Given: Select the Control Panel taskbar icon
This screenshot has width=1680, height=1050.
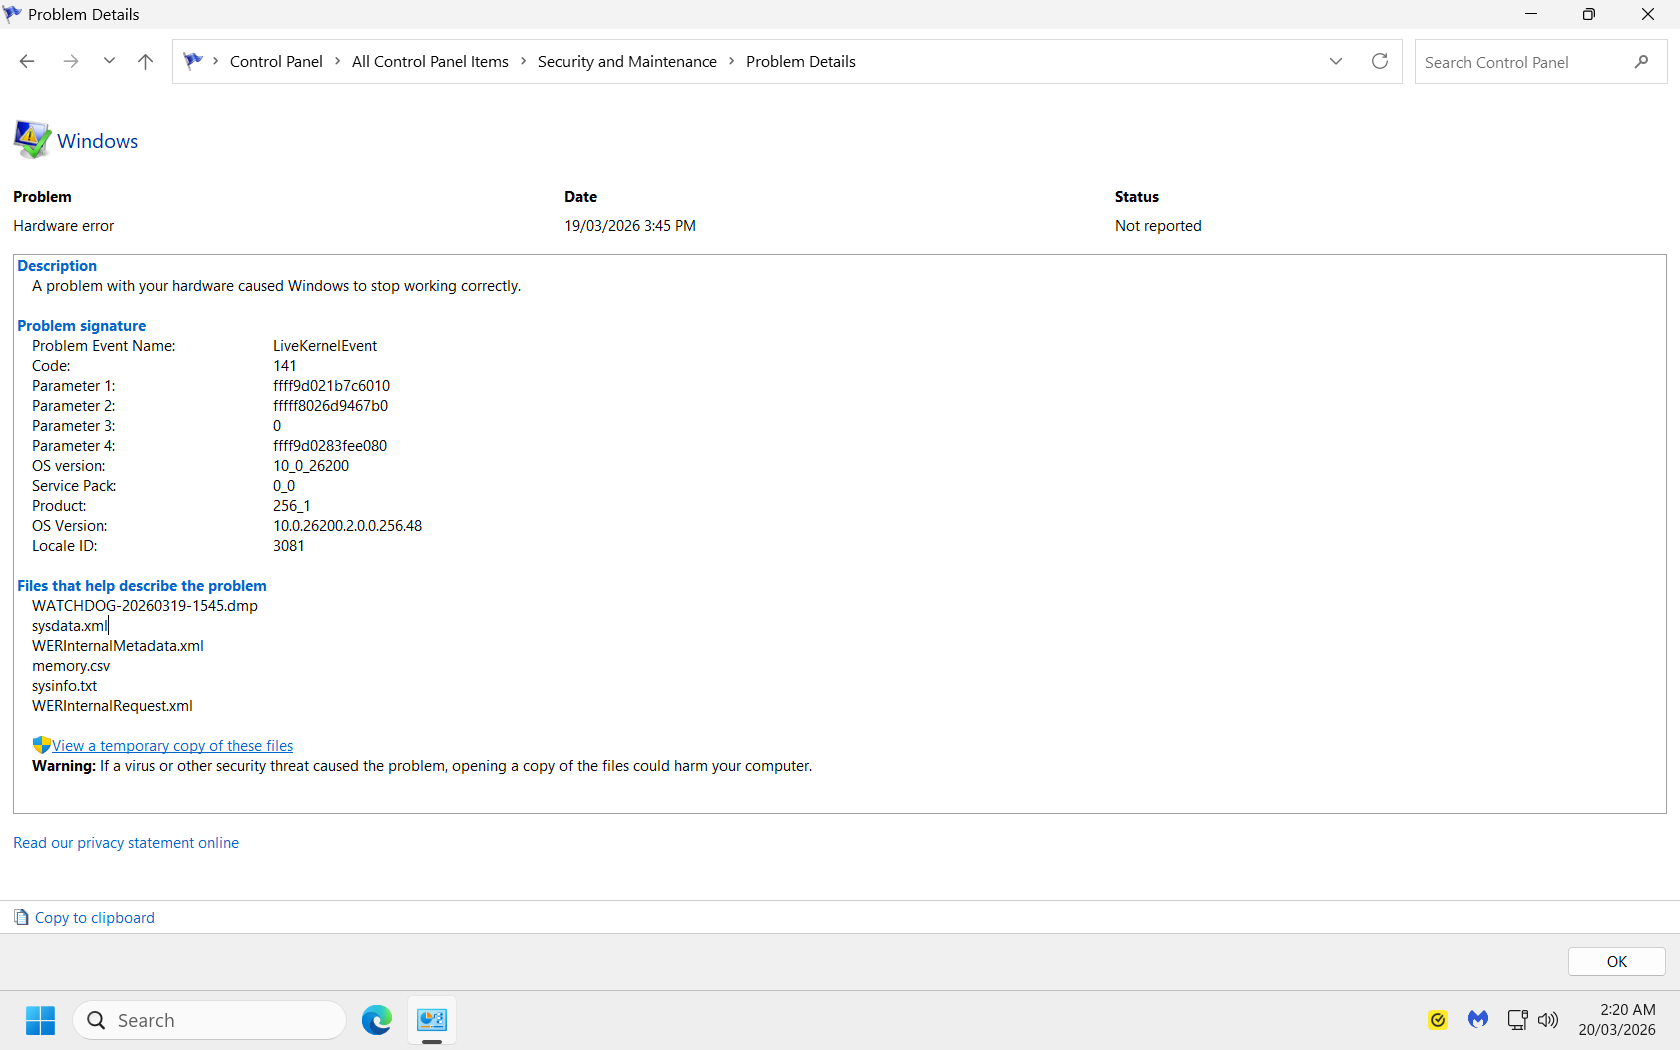Looking at the screenshot, I should (x=432, y=1020).
